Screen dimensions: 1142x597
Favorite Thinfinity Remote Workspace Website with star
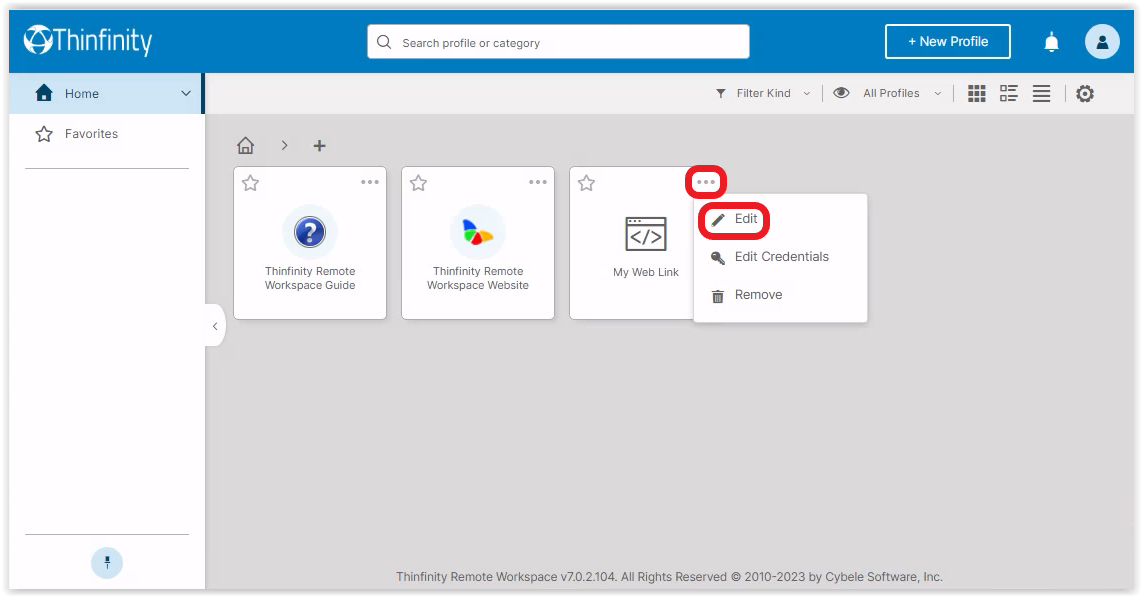coord(419,183)
